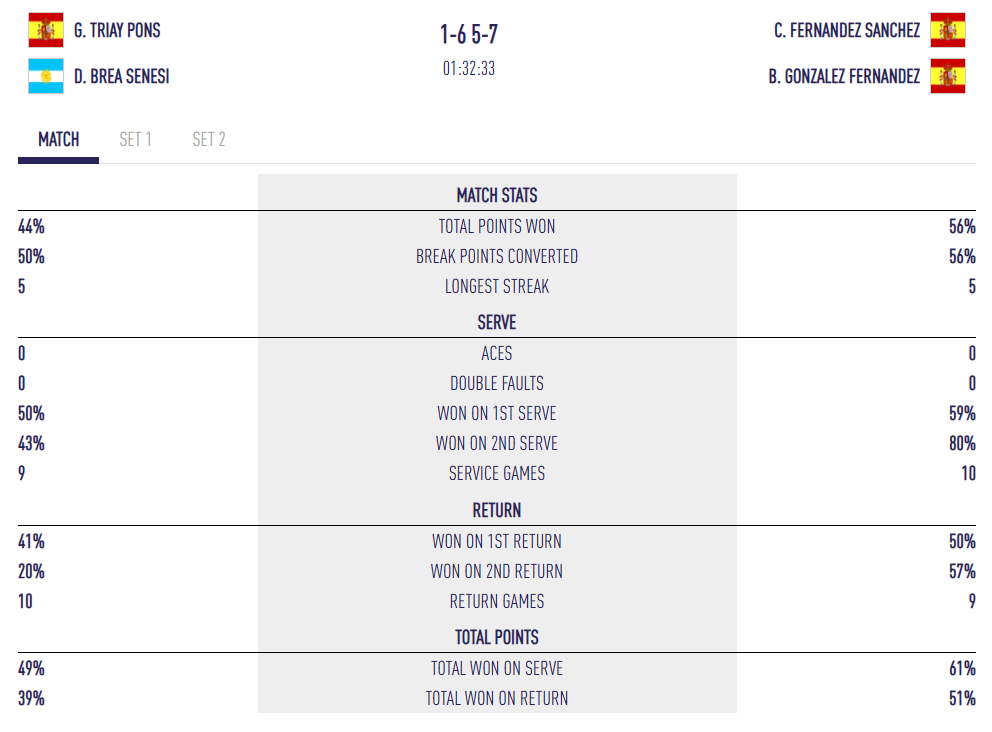Click the Argentina flag beside D. Brea Senesi
Screen dimensions: 992x732
(x=46, y=76)
